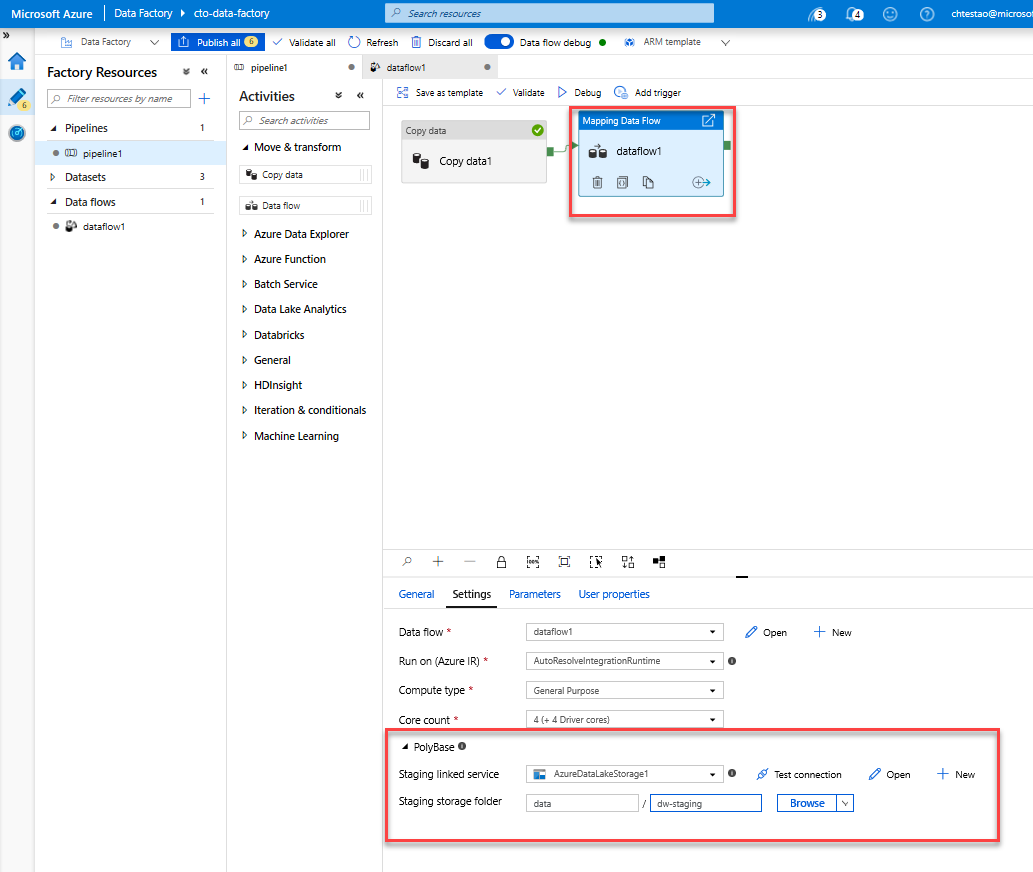This screenshot has width=1033, height=872.
Task: Open Data Factory source dropdown
Action: (x=154, y=42)
